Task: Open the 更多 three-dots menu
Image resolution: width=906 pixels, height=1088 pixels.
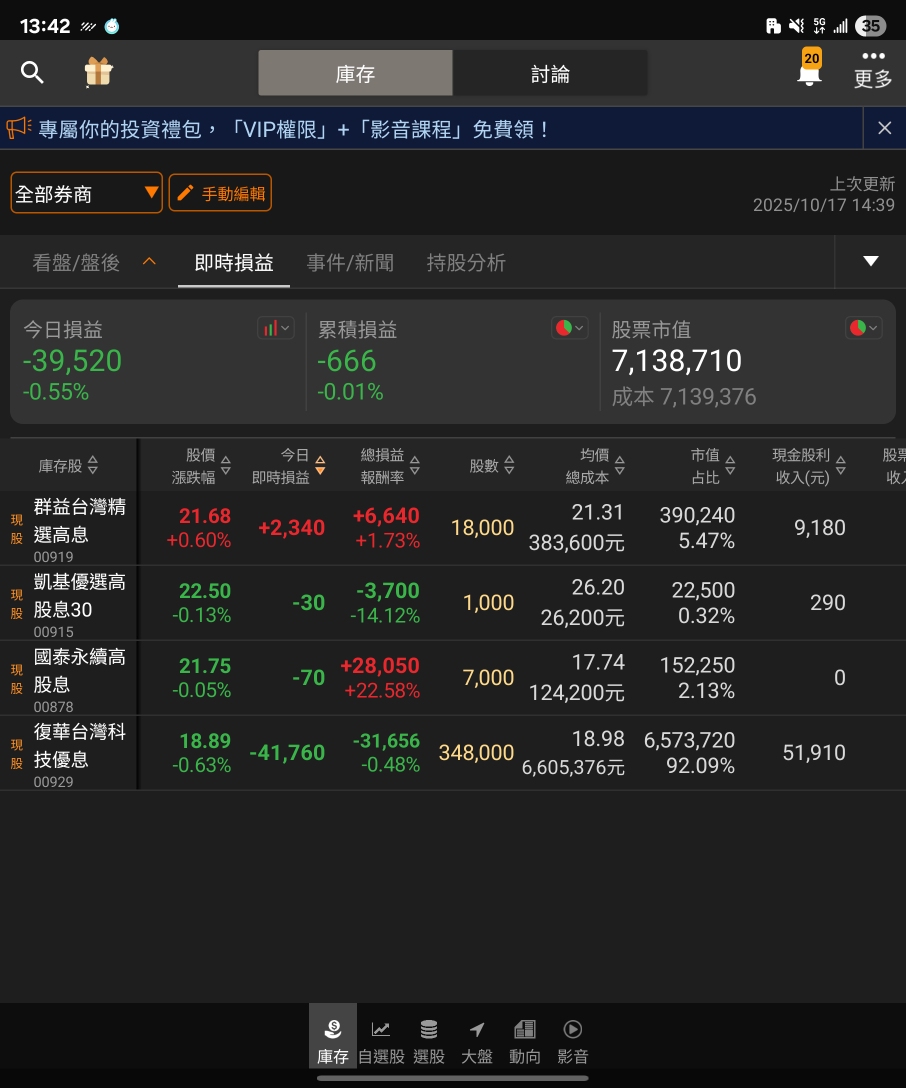Action: click(873, 69)
